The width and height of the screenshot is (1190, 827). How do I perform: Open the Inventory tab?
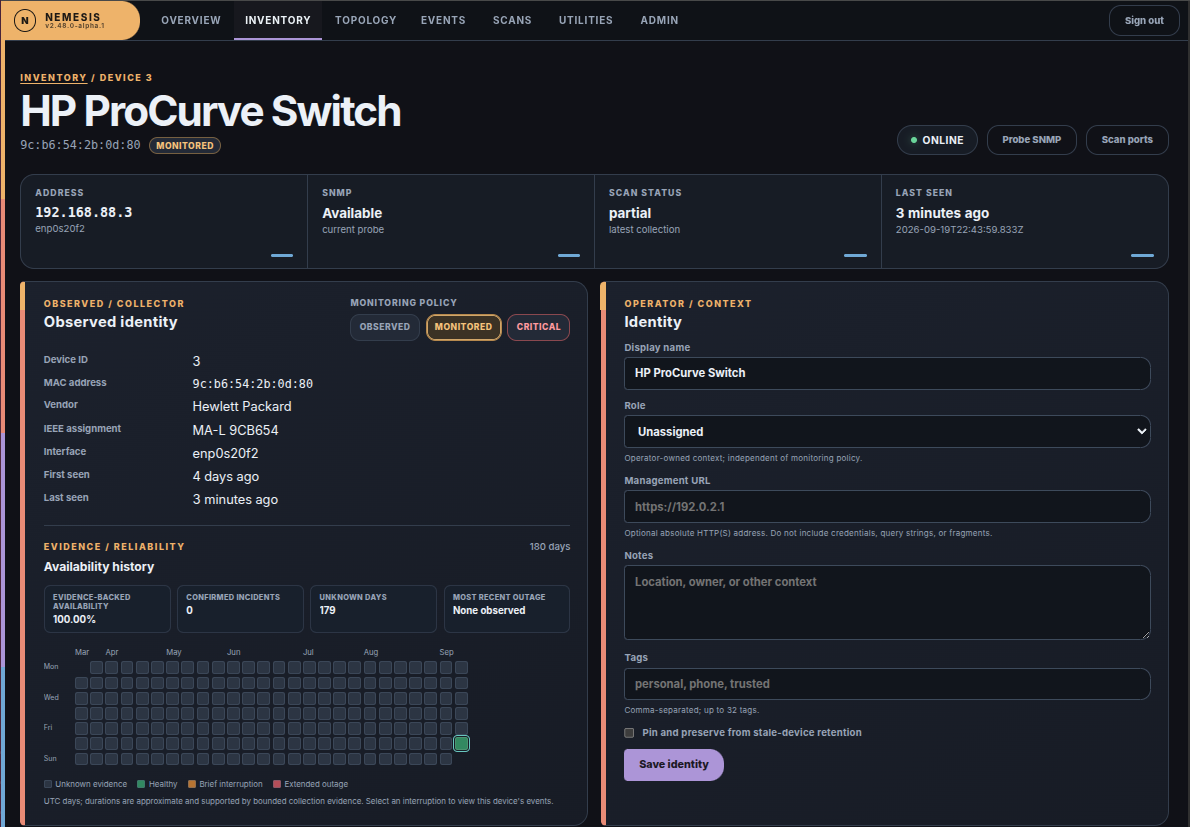point(278,20)
